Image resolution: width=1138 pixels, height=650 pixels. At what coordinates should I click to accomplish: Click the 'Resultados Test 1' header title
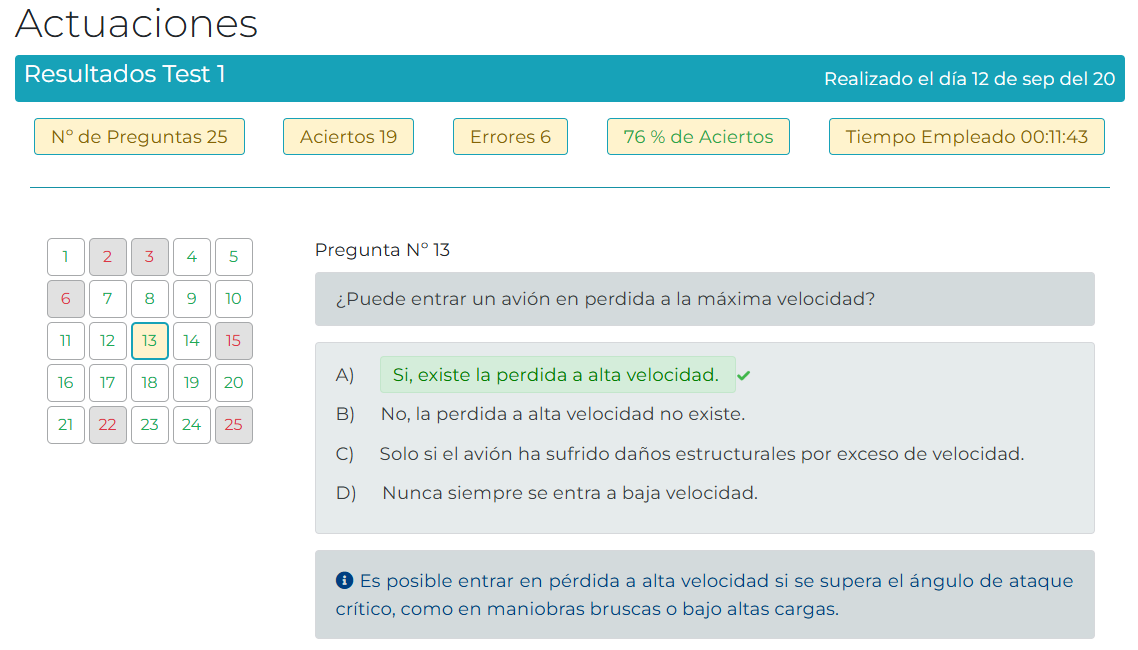click(125, 74)
